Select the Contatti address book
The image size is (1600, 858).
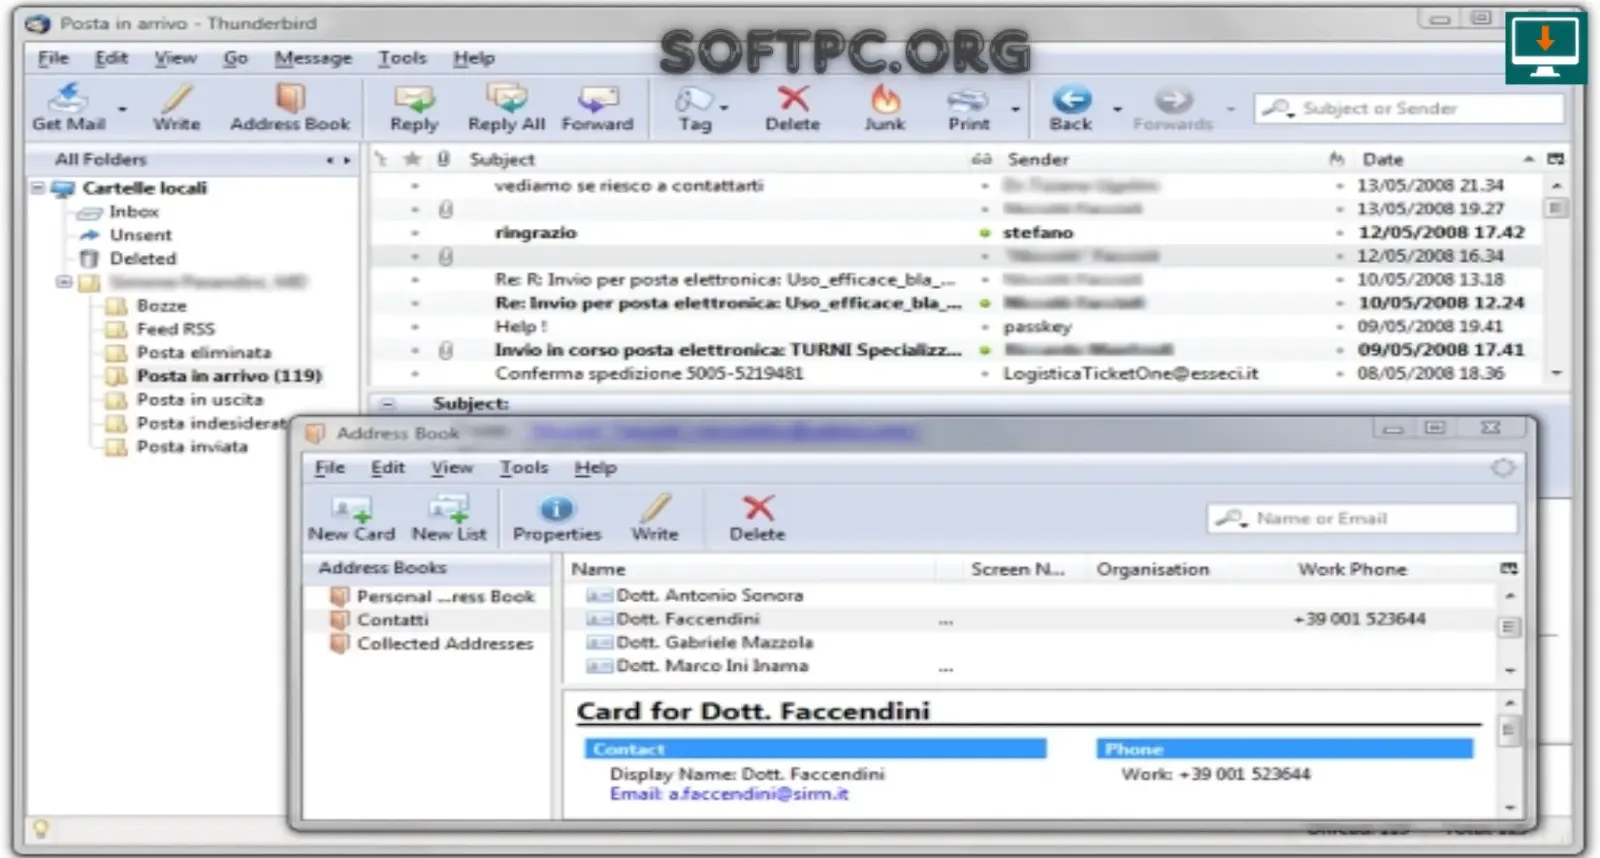pyautogui.click(x=392, y=620)
